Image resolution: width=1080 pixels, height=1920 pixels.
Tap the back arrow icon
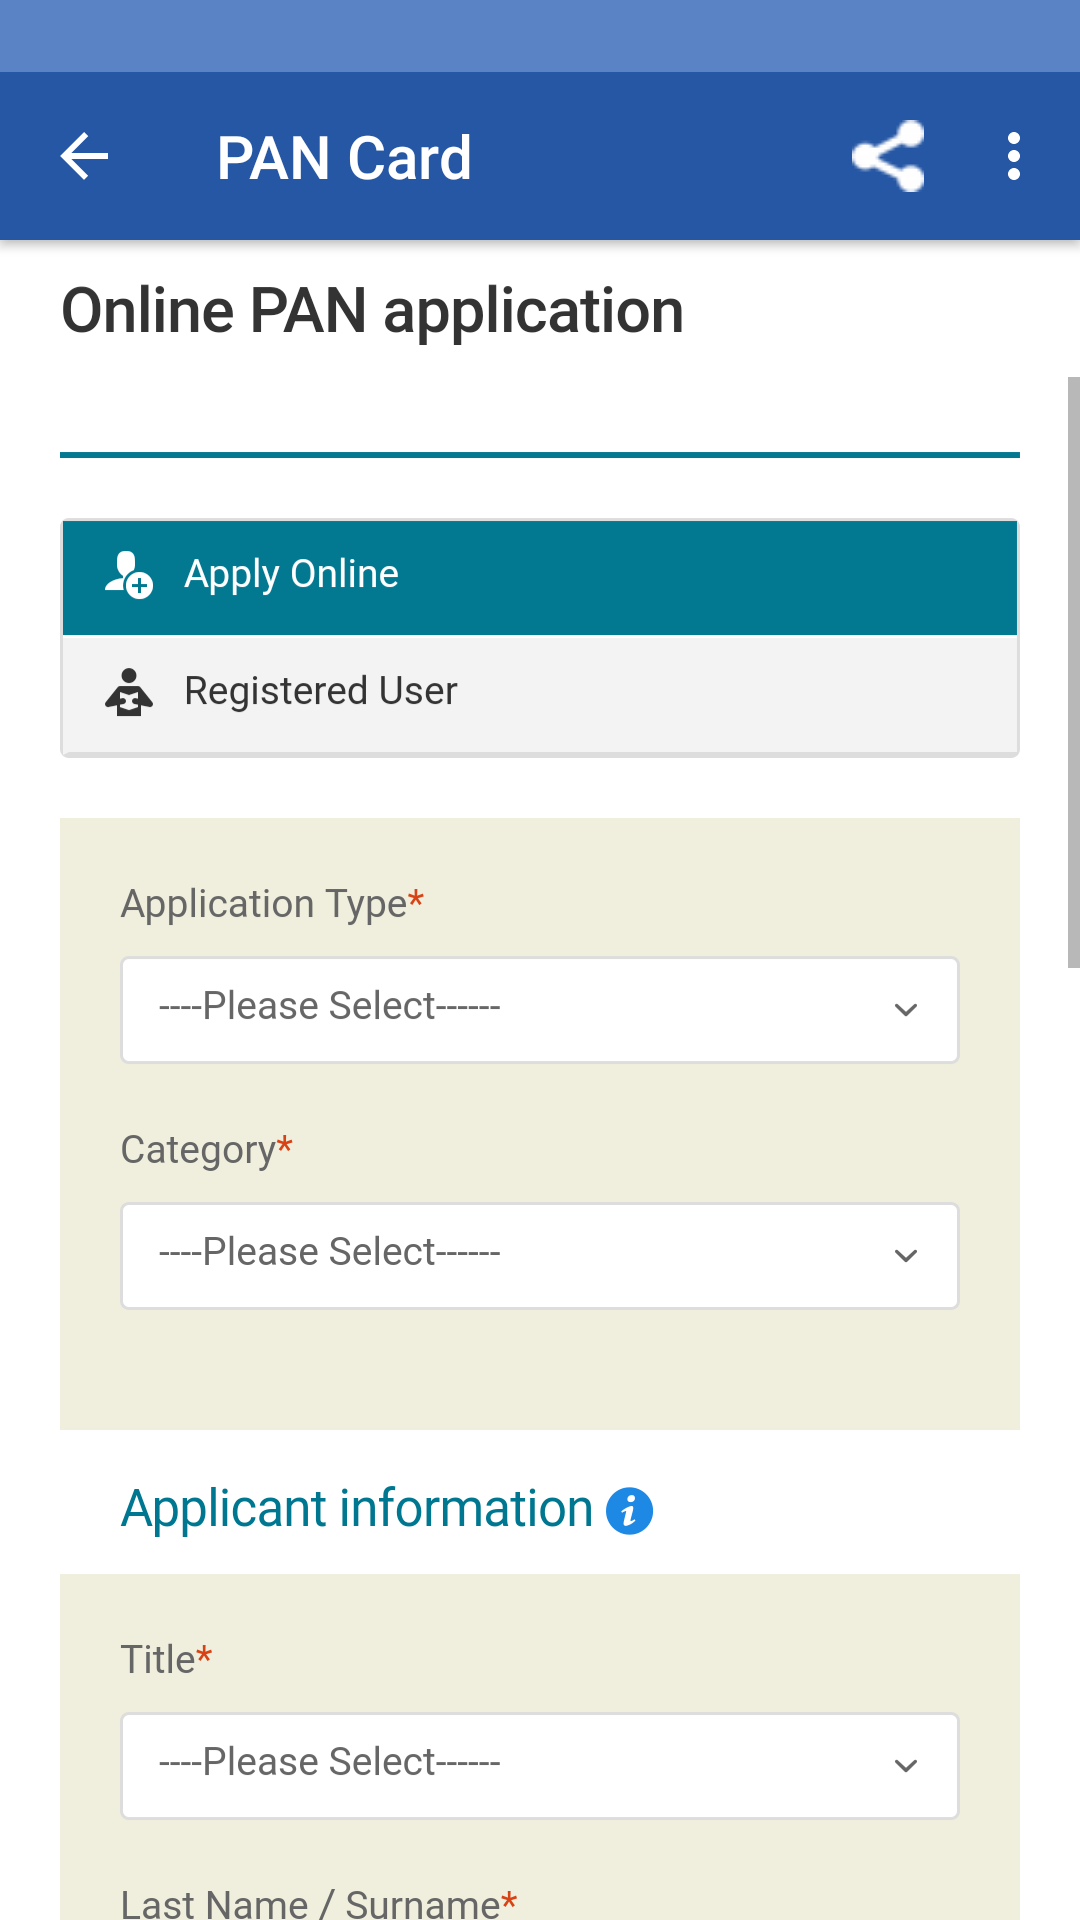tap(85, 157)
